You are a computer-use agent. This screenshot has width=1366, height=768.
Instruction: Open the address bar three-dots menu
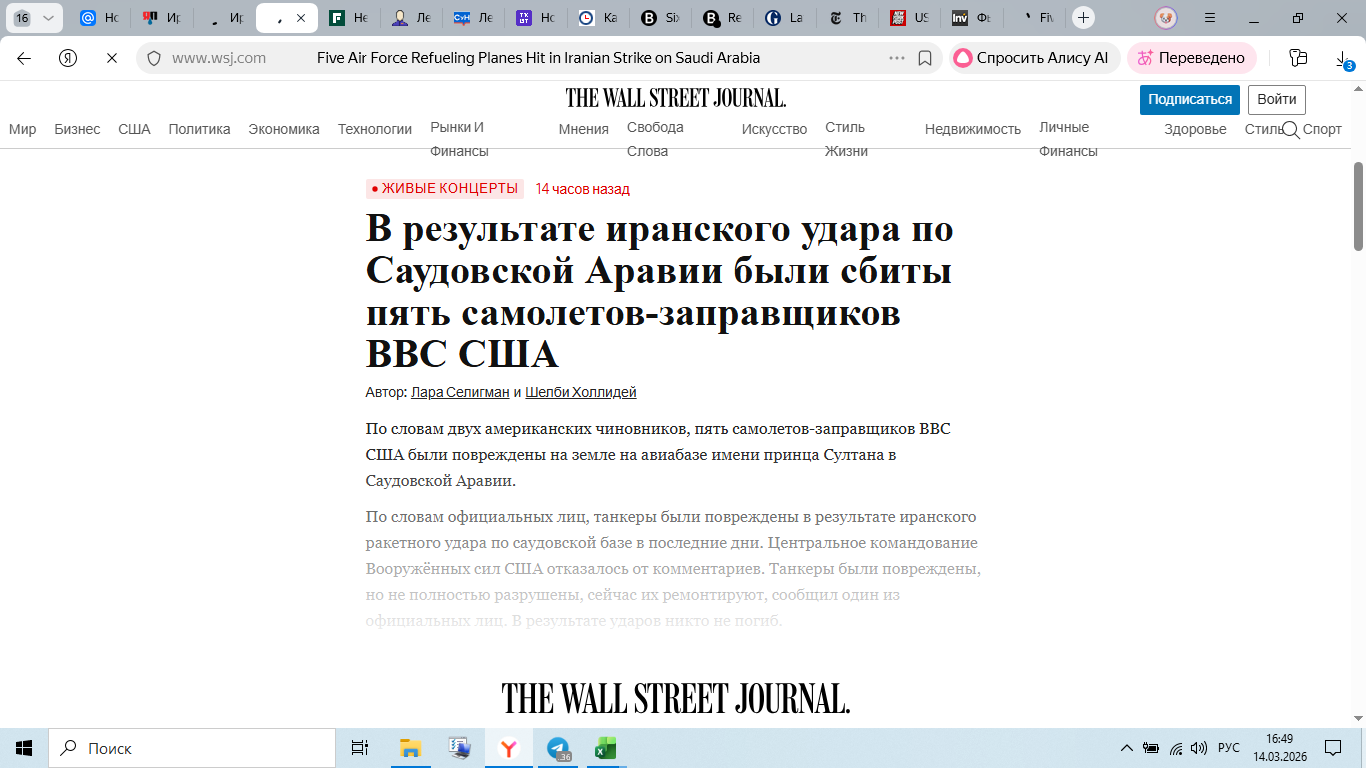coord(897,58)
